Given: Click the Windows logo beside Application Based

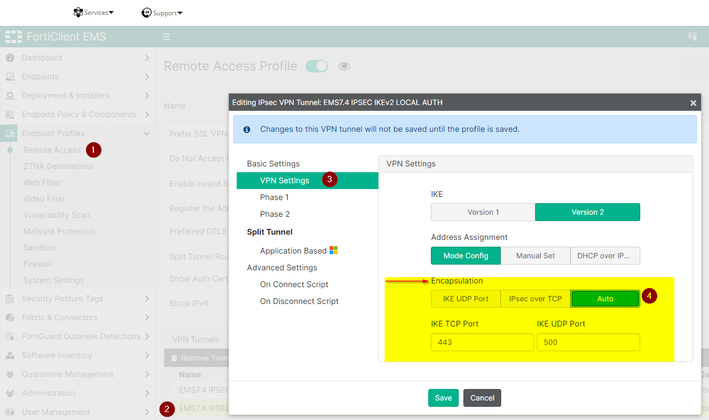Looking at the screenshot, I should pos(334,250).
